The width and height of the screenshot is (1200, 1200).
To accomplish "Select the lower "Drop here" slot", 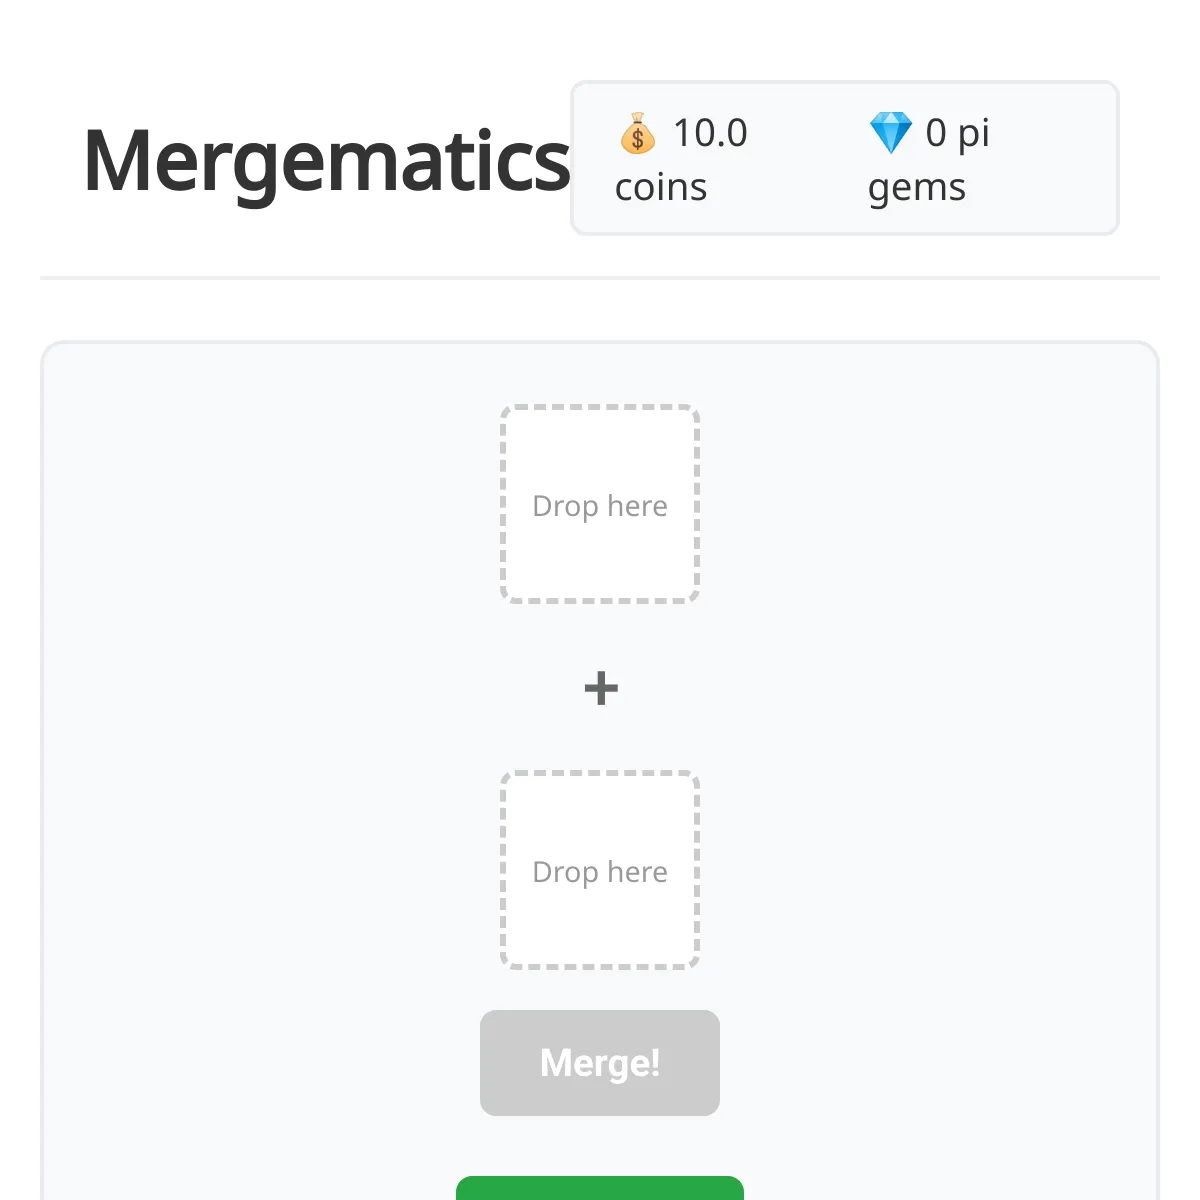I will tap(600, 870).
